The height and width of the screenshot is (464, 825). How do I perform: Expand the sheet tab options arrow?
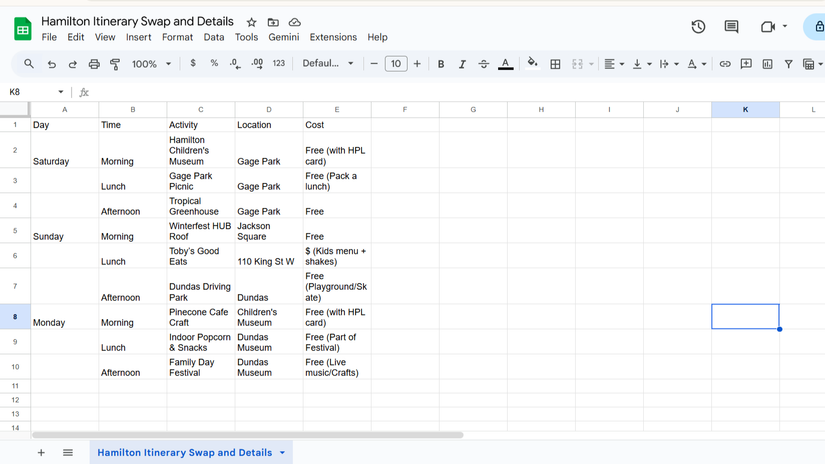point(282,453)
